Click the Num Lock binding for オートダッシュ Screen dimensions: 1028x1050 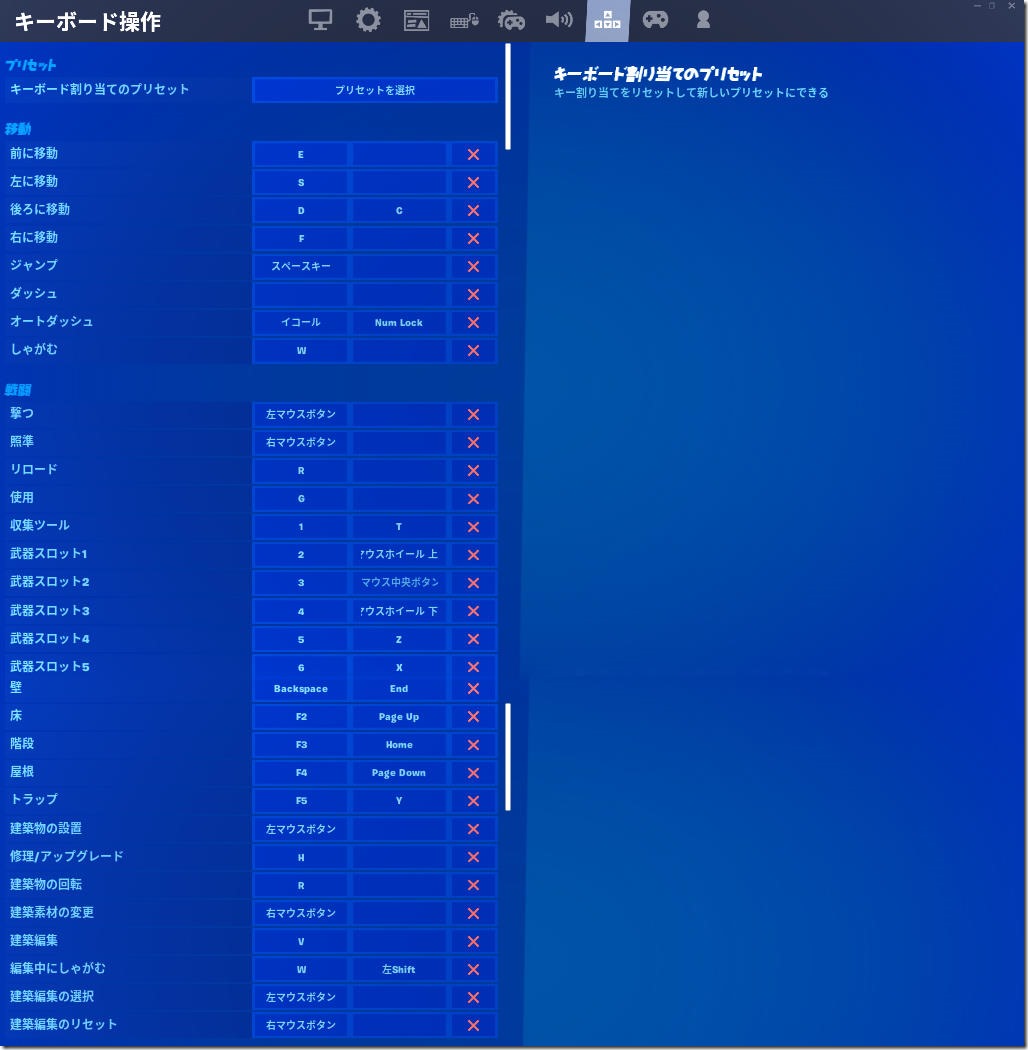(x=398, y=323)
